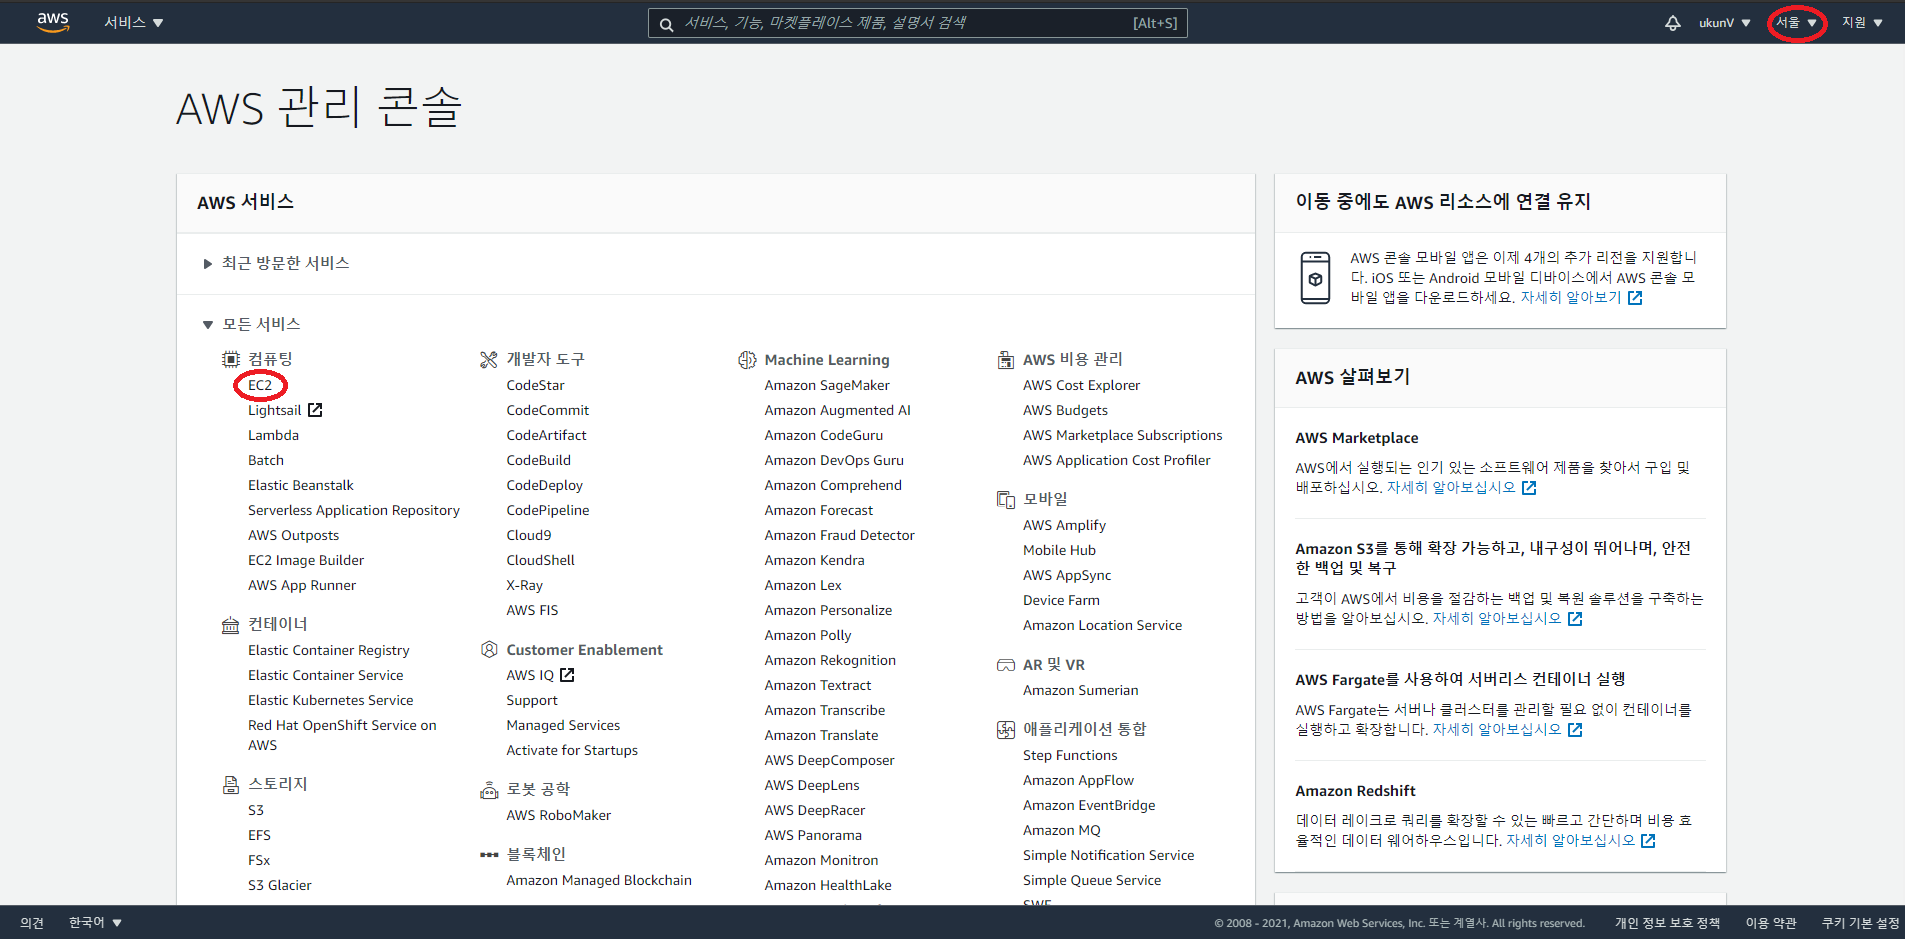
Task: Click the Storage (스토리지) category icon
Action: 231,785
